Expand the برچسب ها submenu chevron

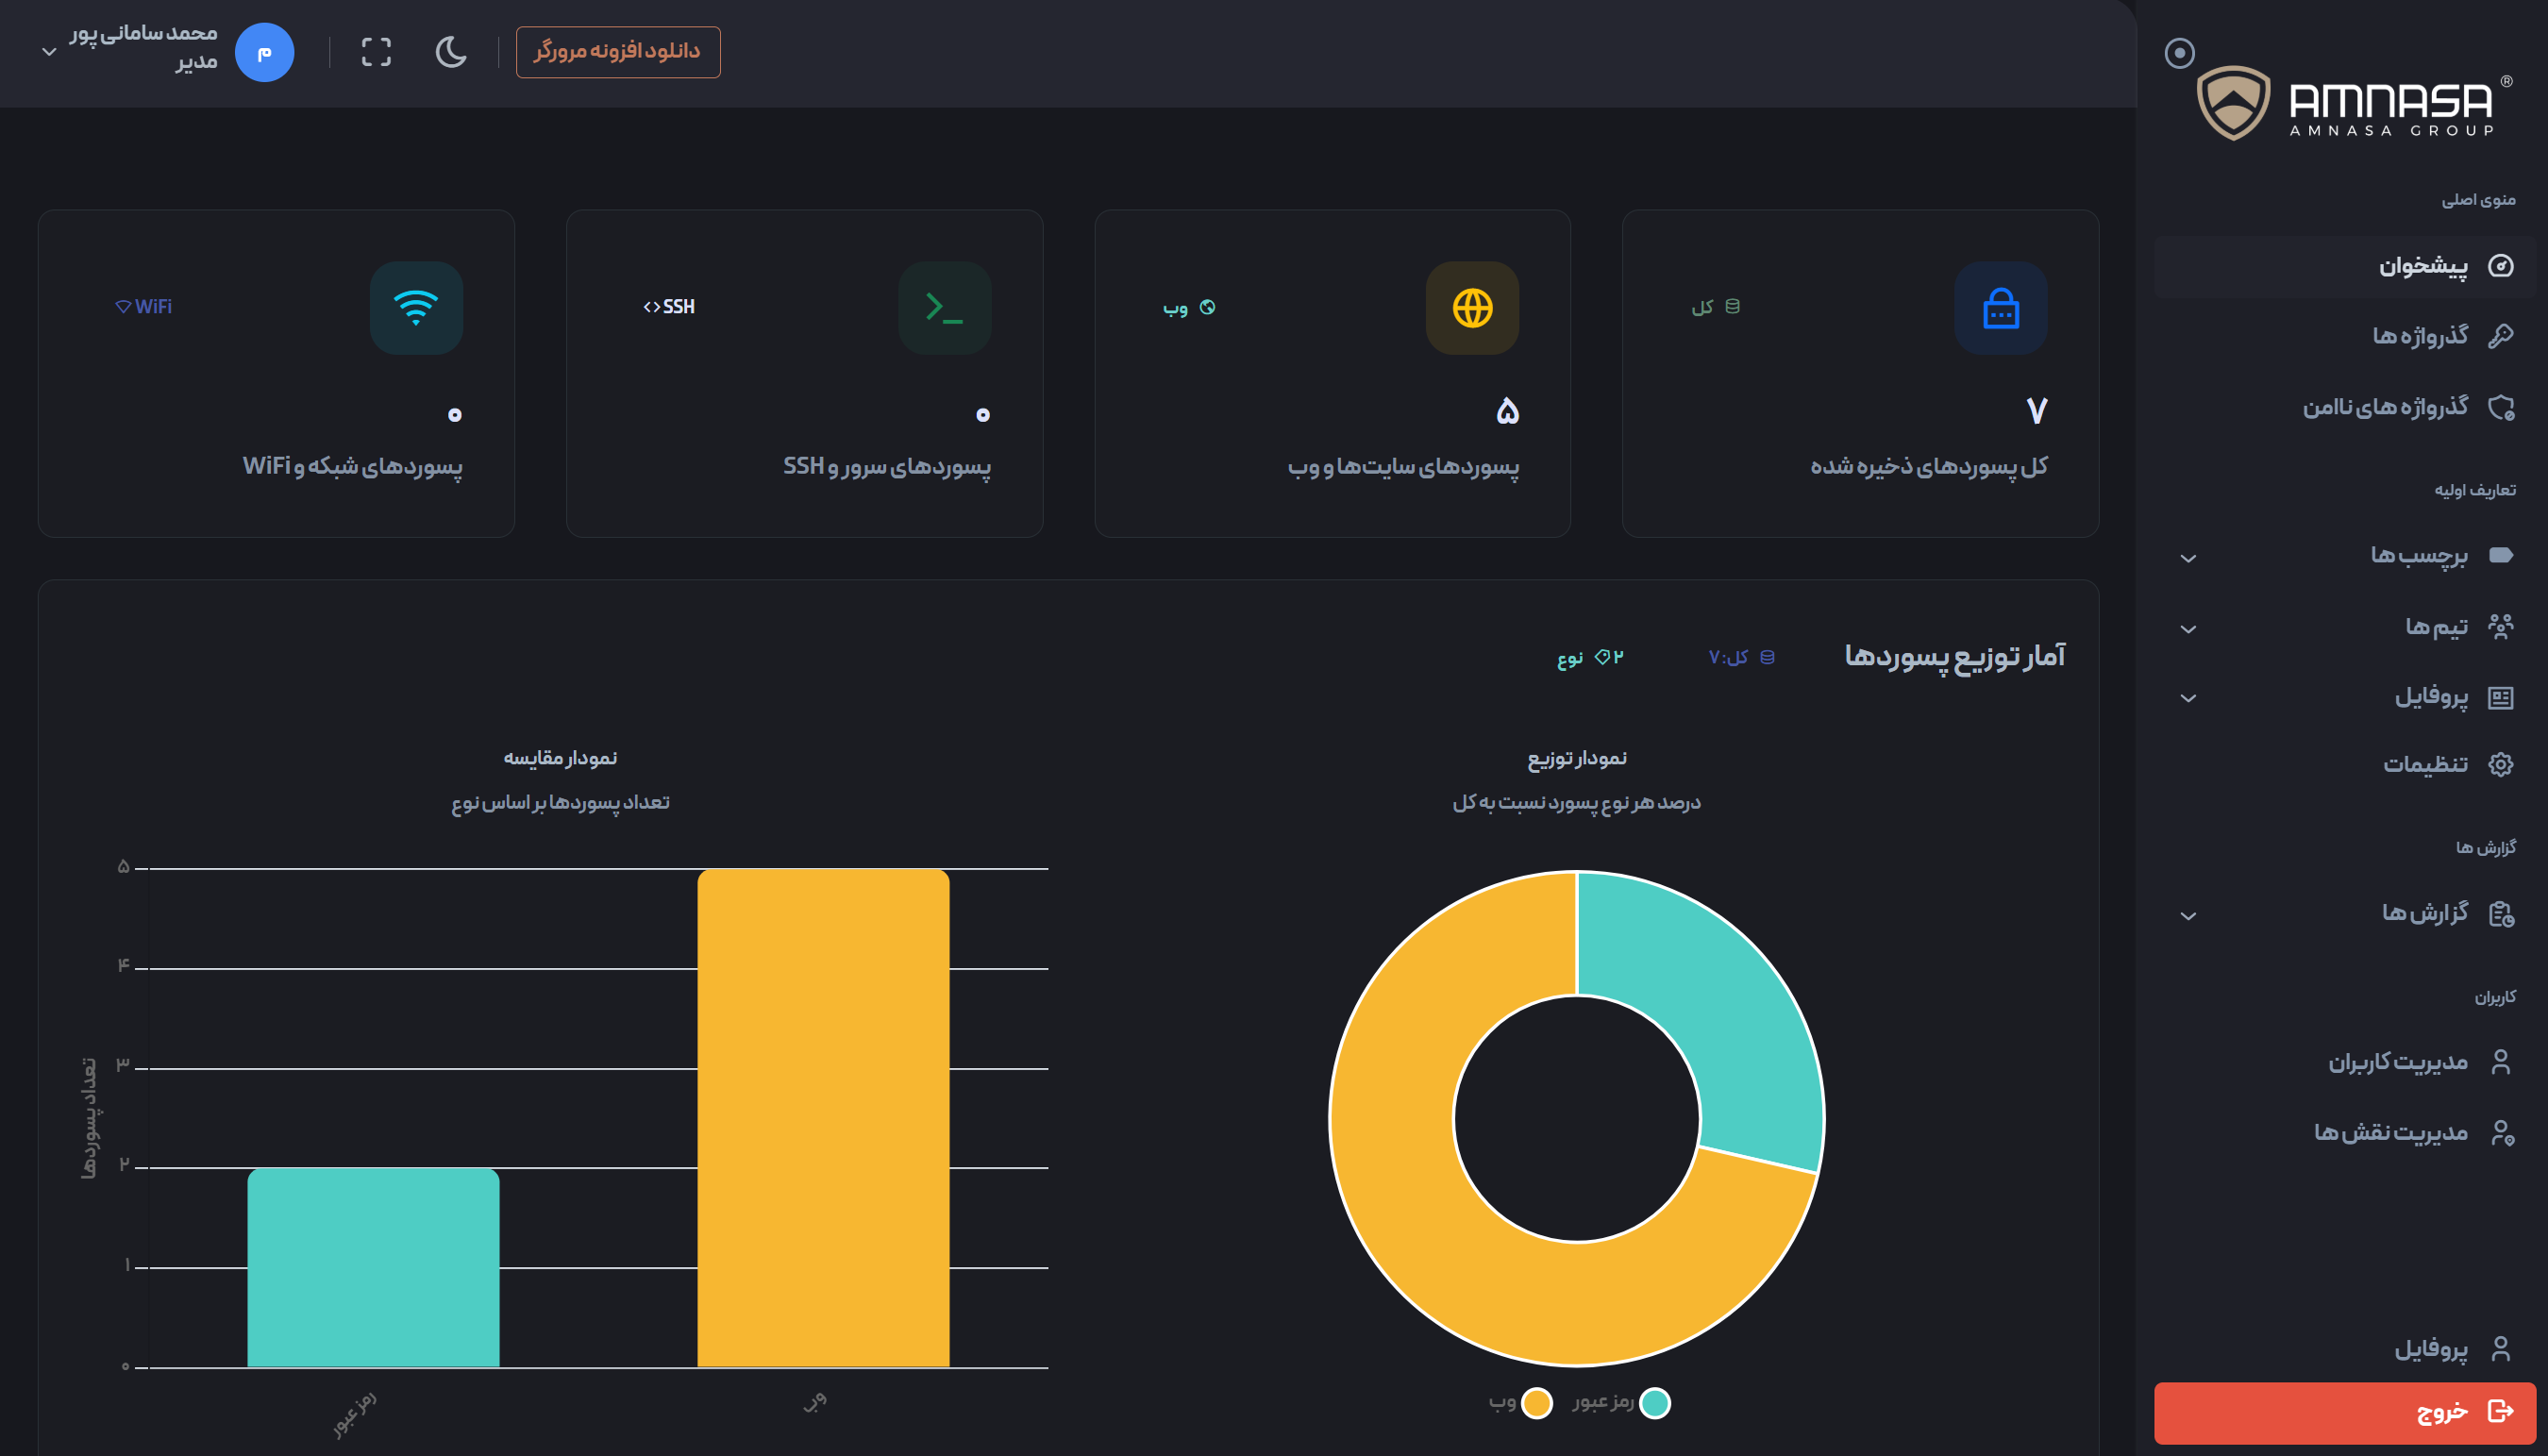click(x=2188, y=558)
